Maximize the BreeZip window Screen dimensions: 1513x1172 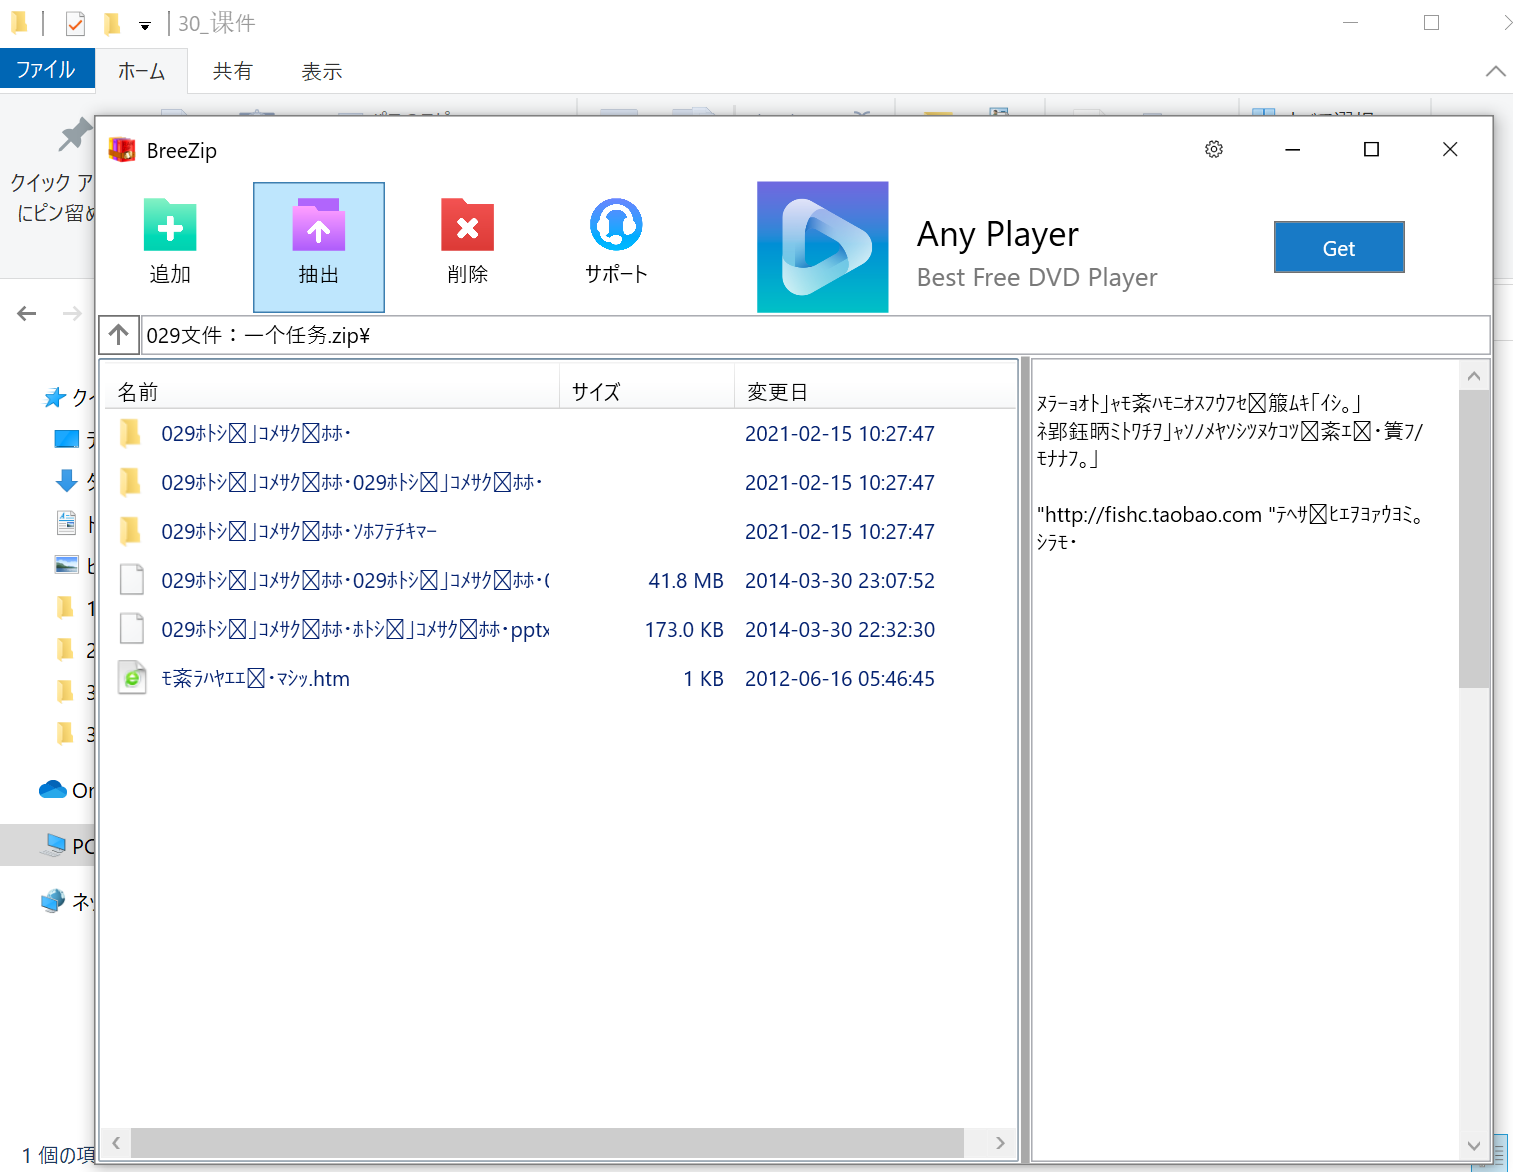[1371, 149]
